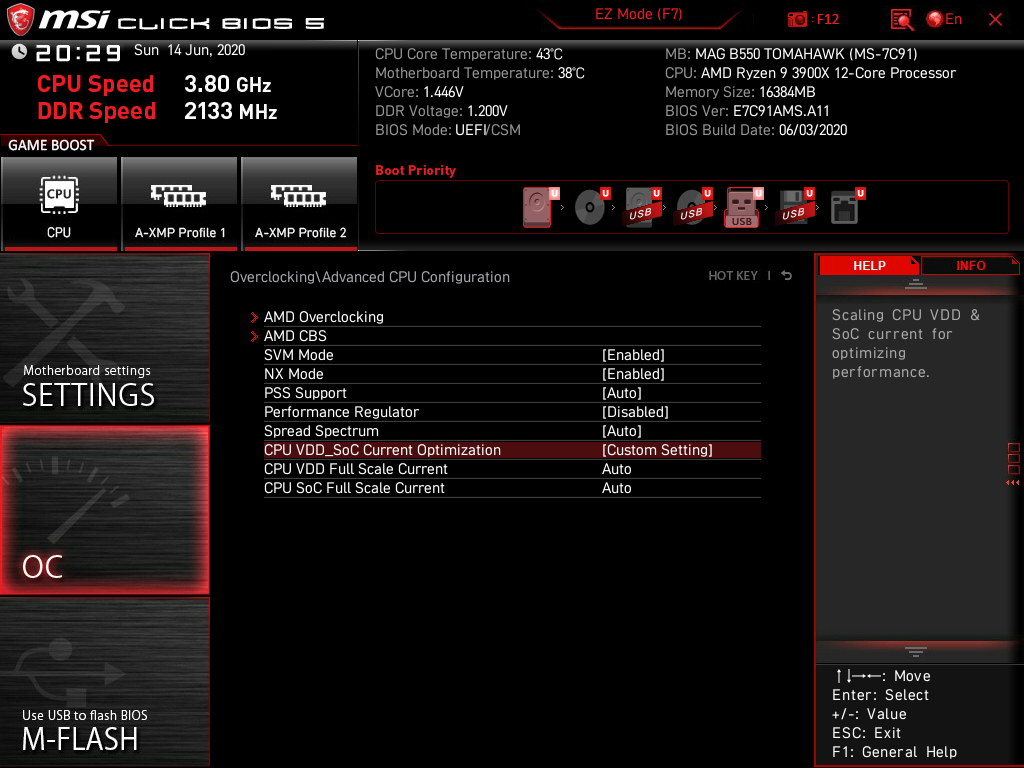Click the 'F1: General Help' hint
The image size is (1024, 768).
click(894, 752)
